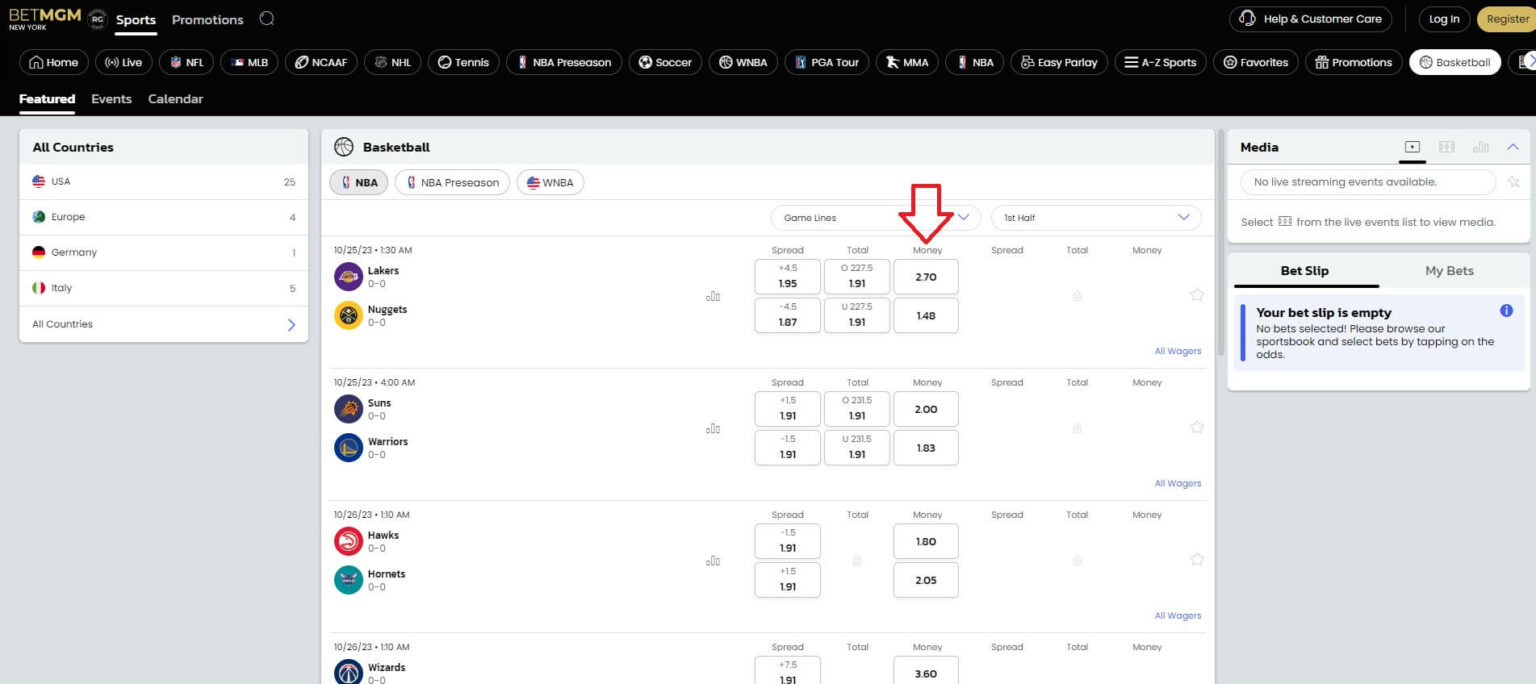
Task: Open the 1st Half dropdown
Action: tap(1096, 218)
